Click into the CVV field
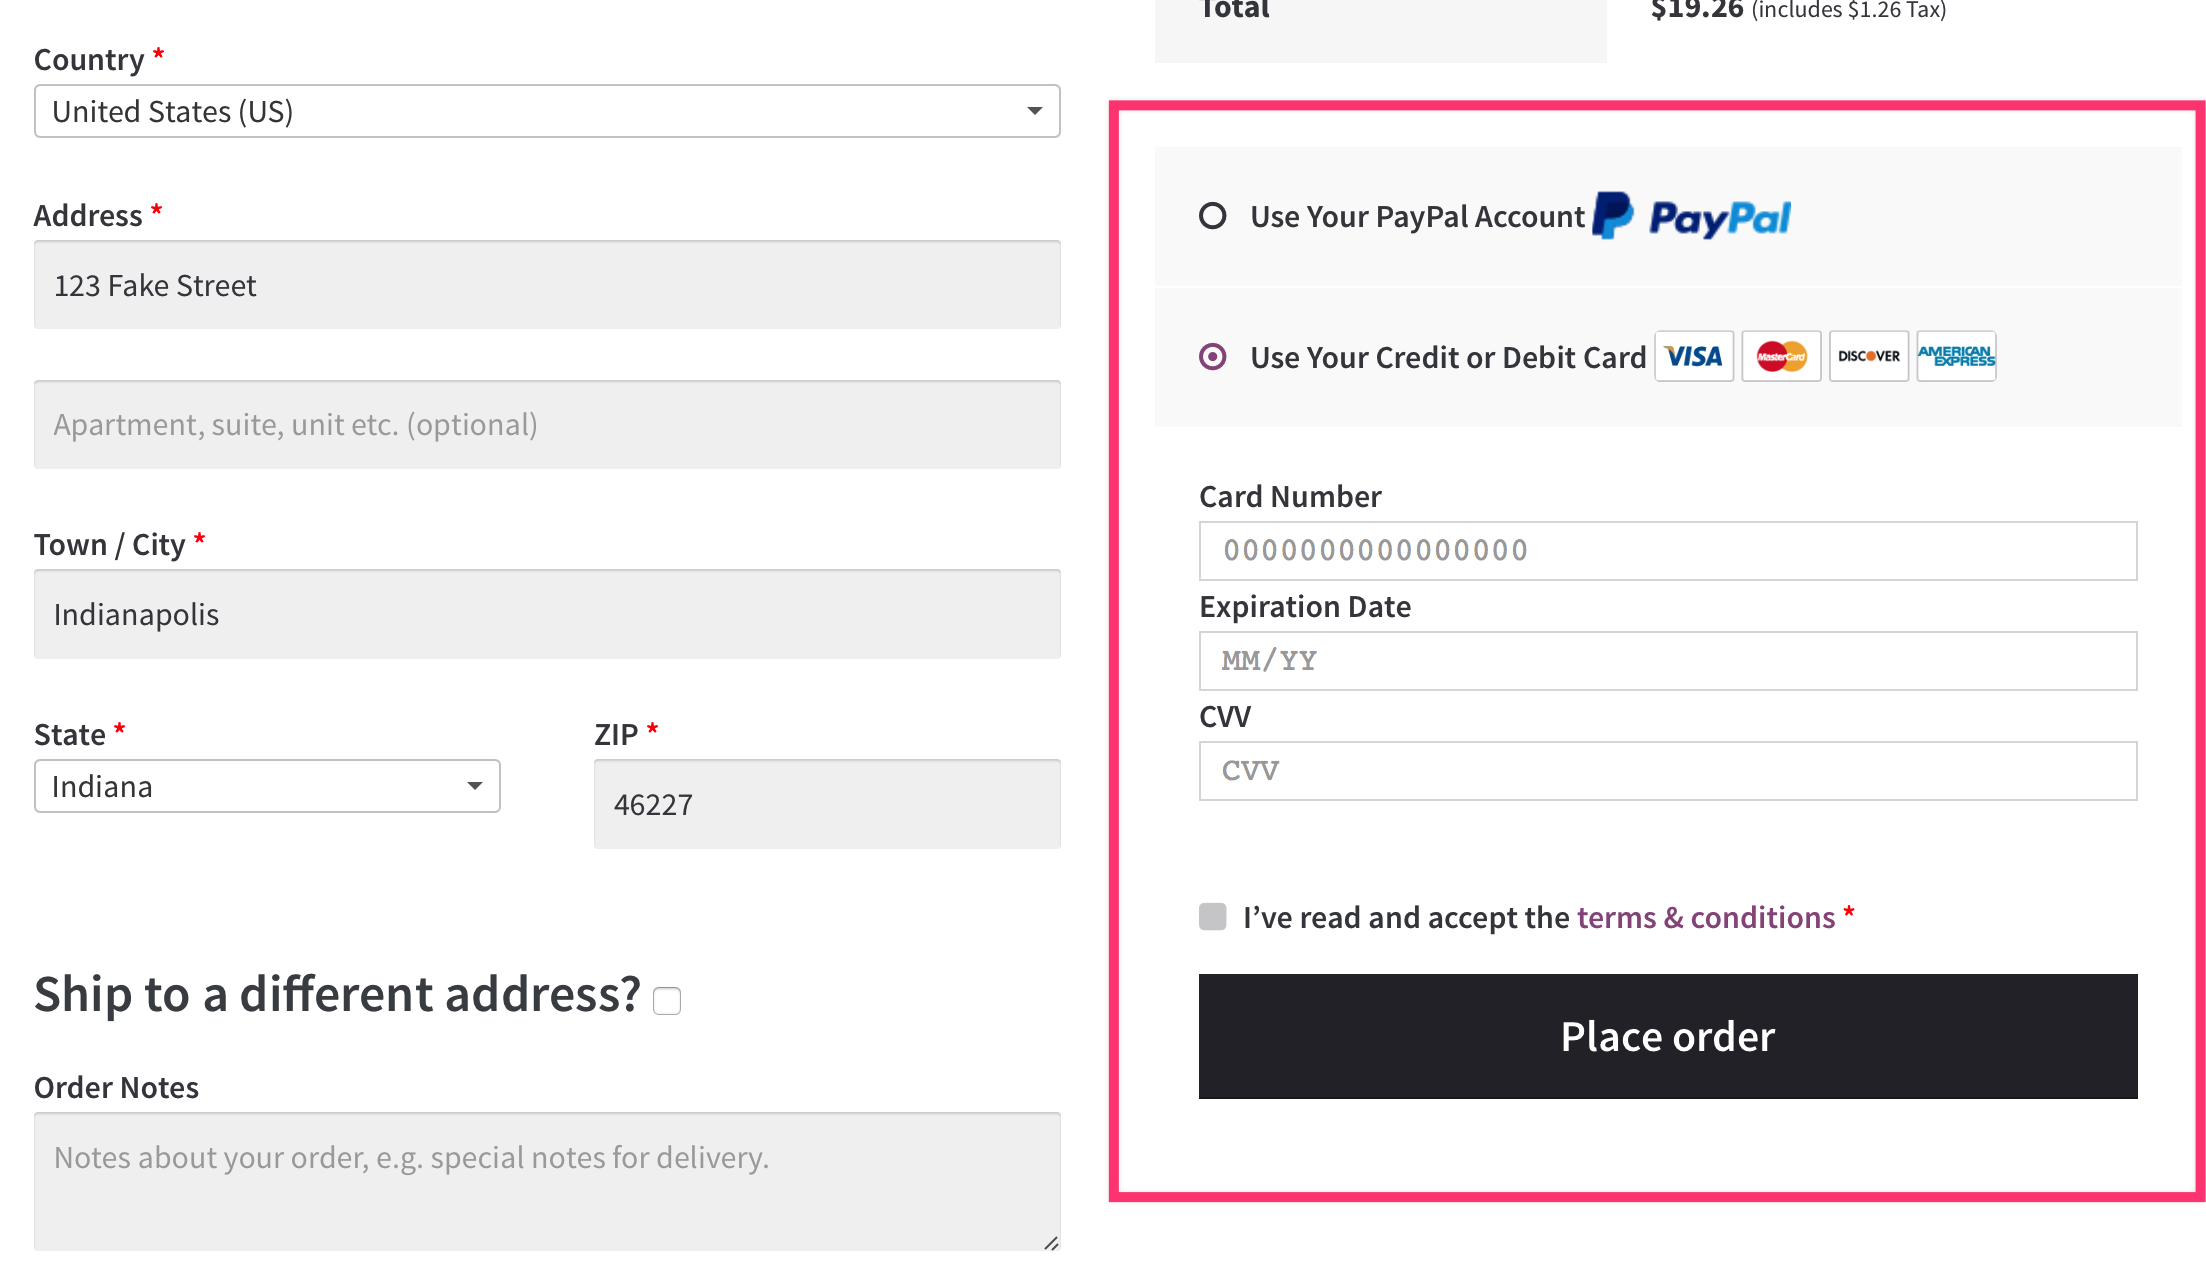 pos(1668,770)
